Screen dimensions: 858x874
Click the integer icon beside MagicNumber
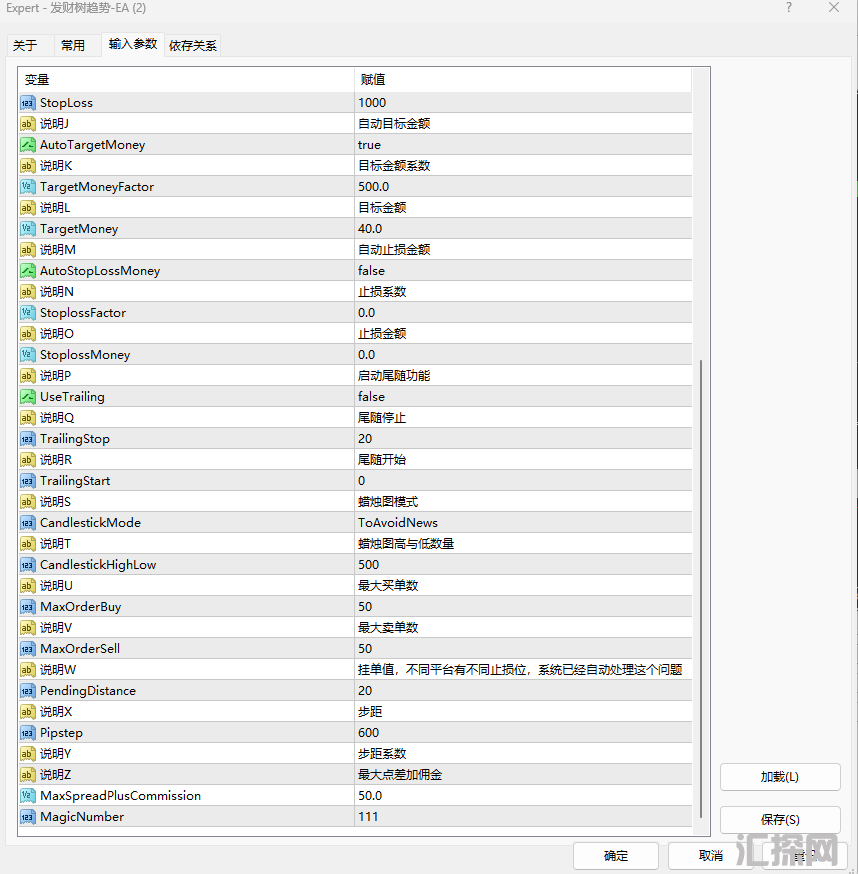(28, 816)
